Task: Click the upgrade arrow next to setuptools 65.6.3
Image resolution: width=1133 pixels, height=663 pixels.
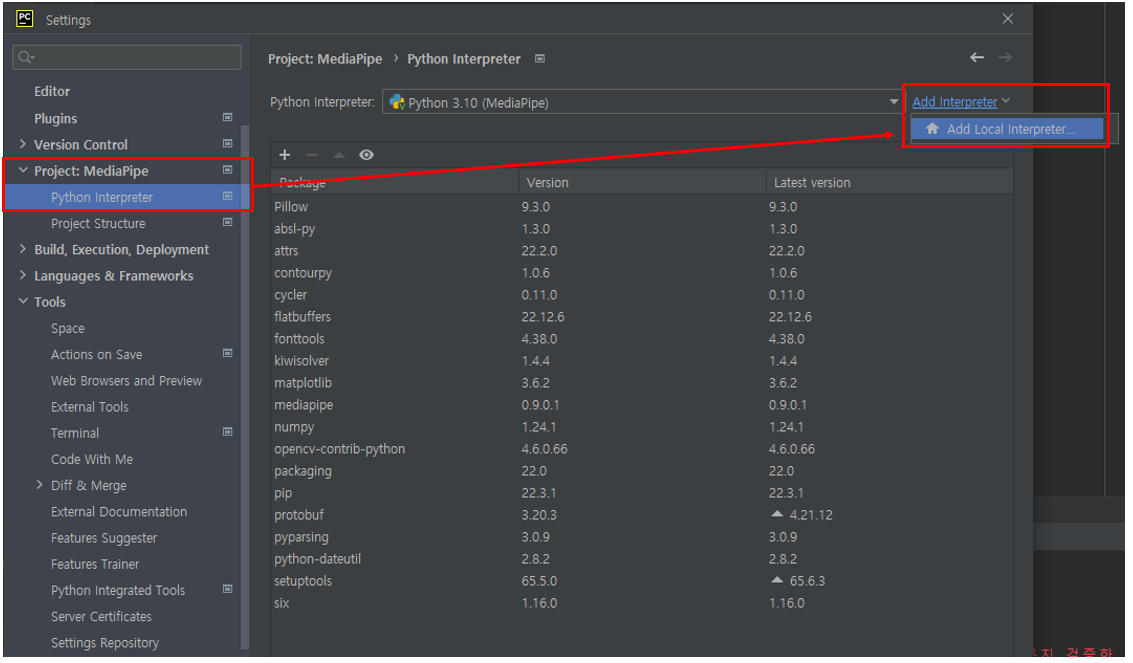Action: click(x=777, y=580)
